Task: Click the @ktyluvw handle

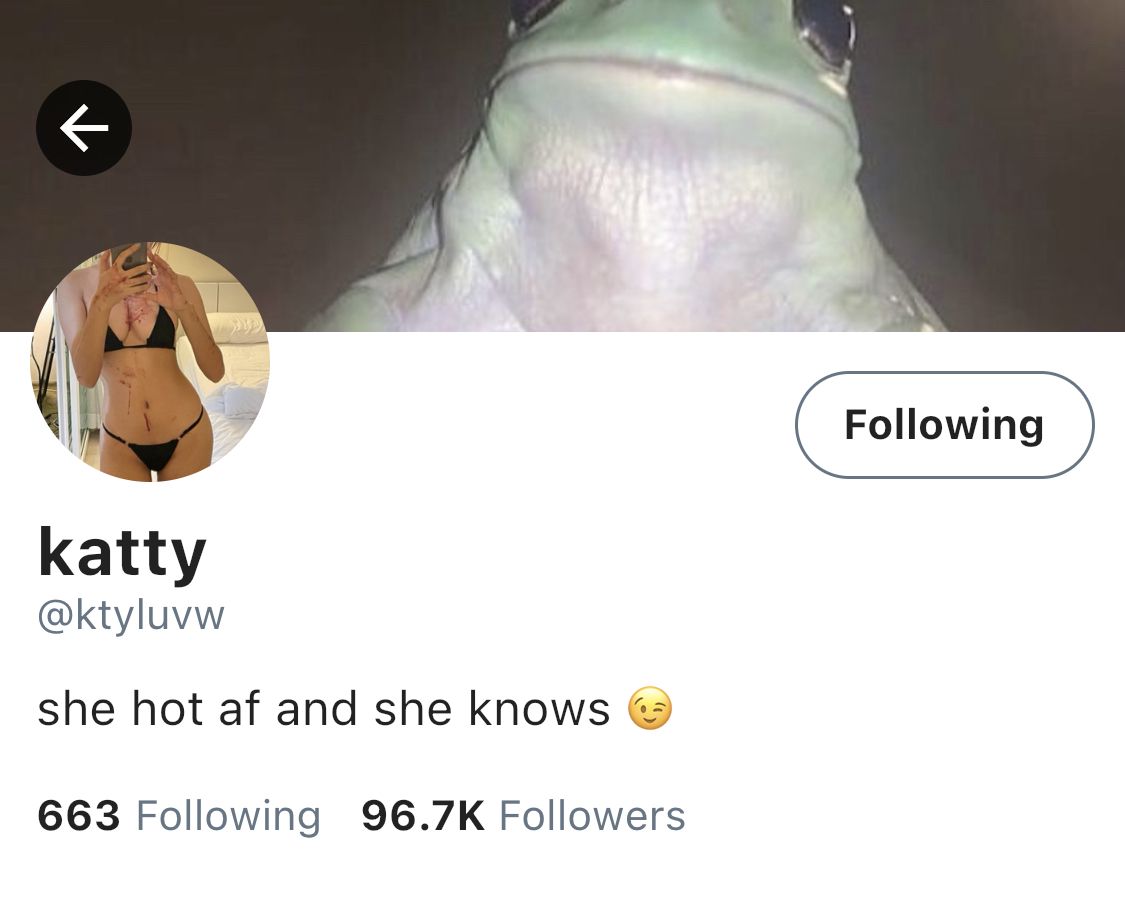Action: [131, 615]
